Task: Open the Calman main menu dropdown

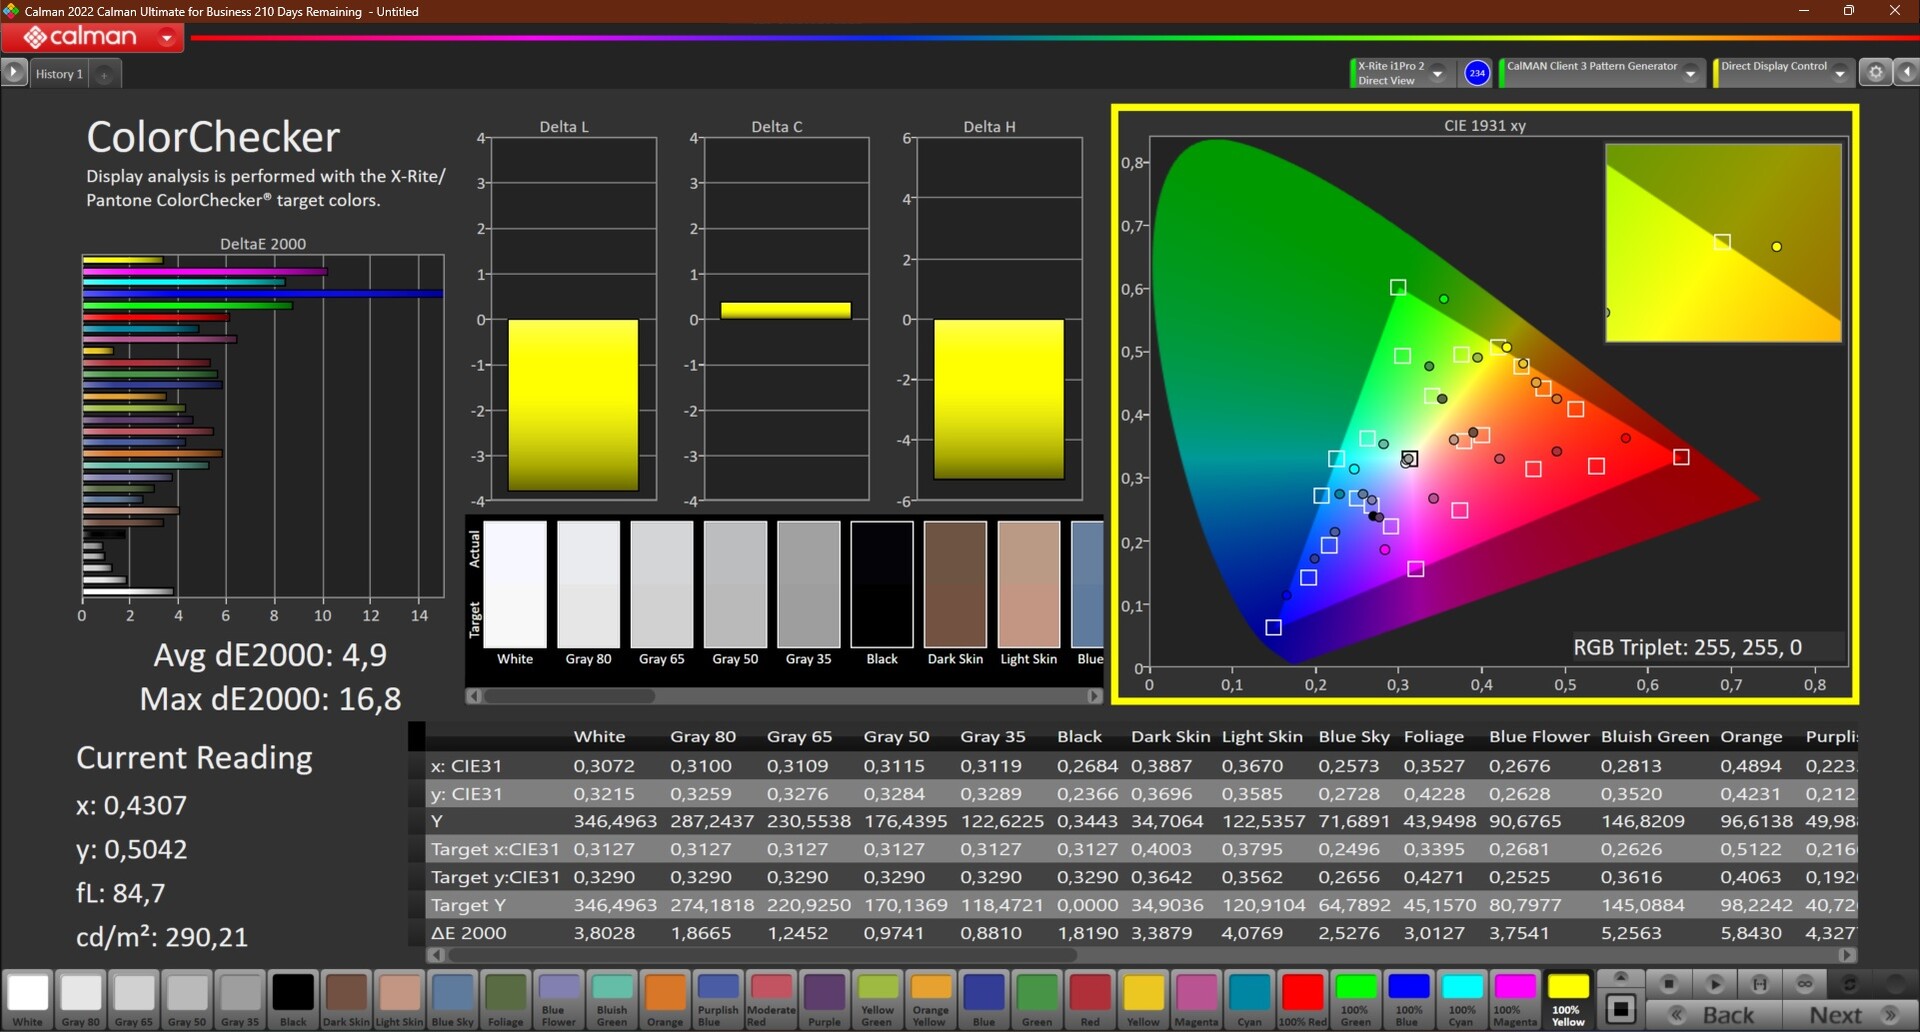Action: tap(167, 38)
